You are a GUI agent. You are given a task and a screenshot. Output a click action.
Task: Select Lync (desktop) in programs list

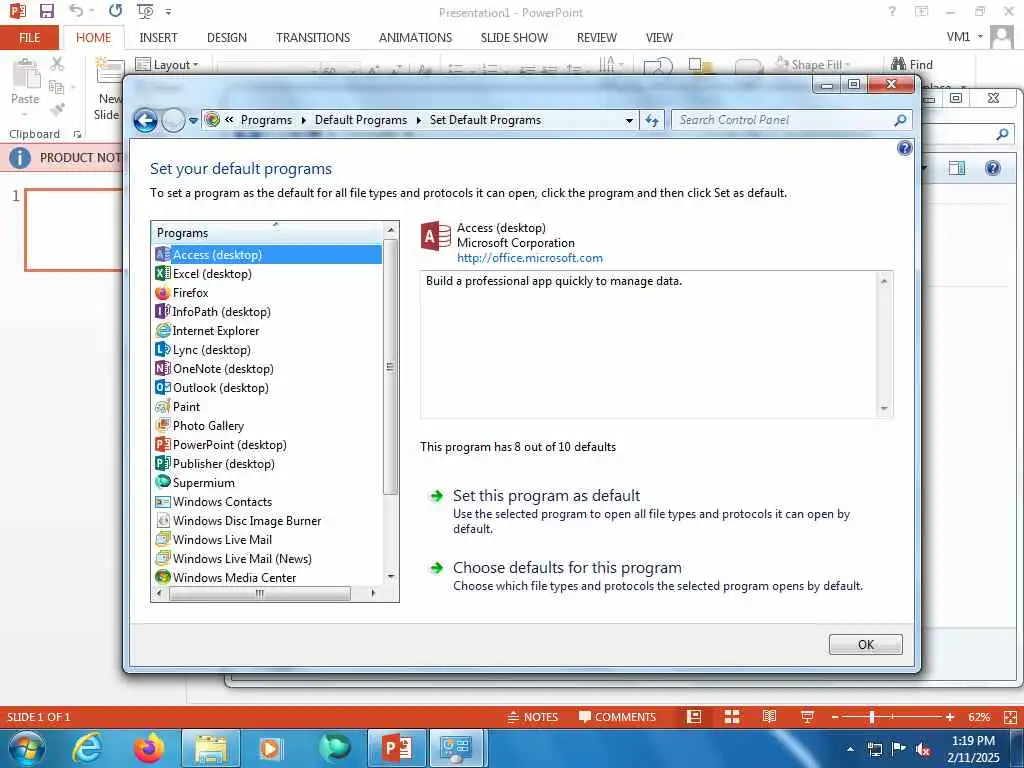coord(202,349)
